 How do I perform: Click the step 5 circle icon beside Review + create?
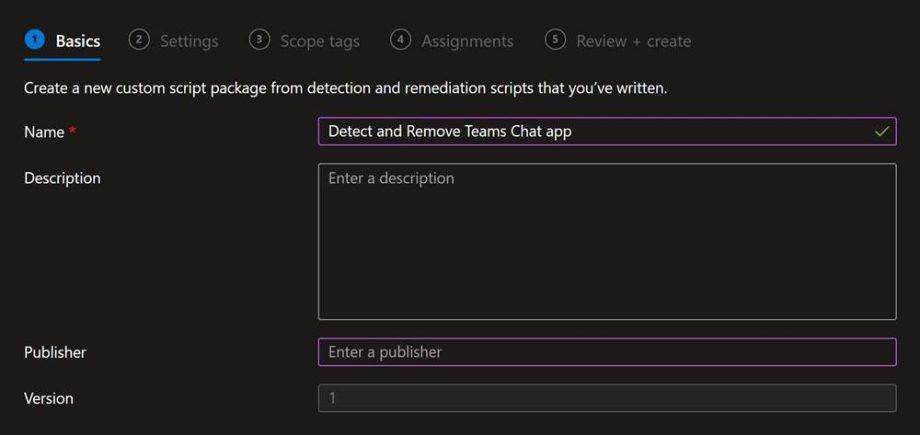point(555,40)
